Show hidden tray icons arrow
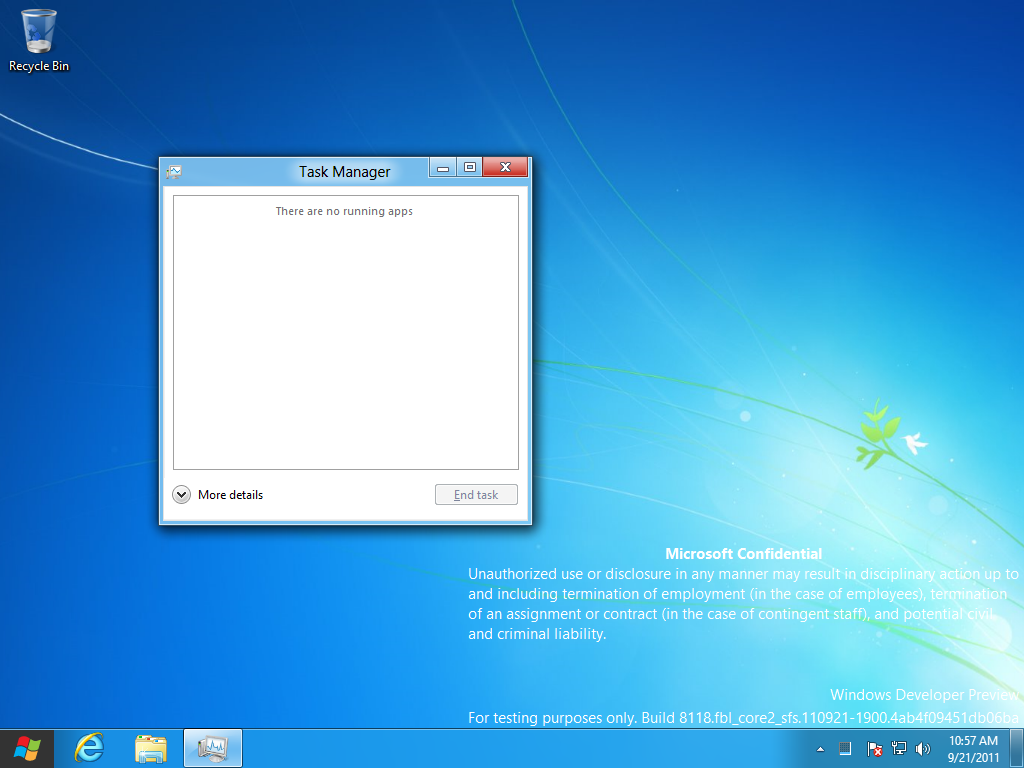This screenshot has width=1024, height=768. tap(820, 749)
